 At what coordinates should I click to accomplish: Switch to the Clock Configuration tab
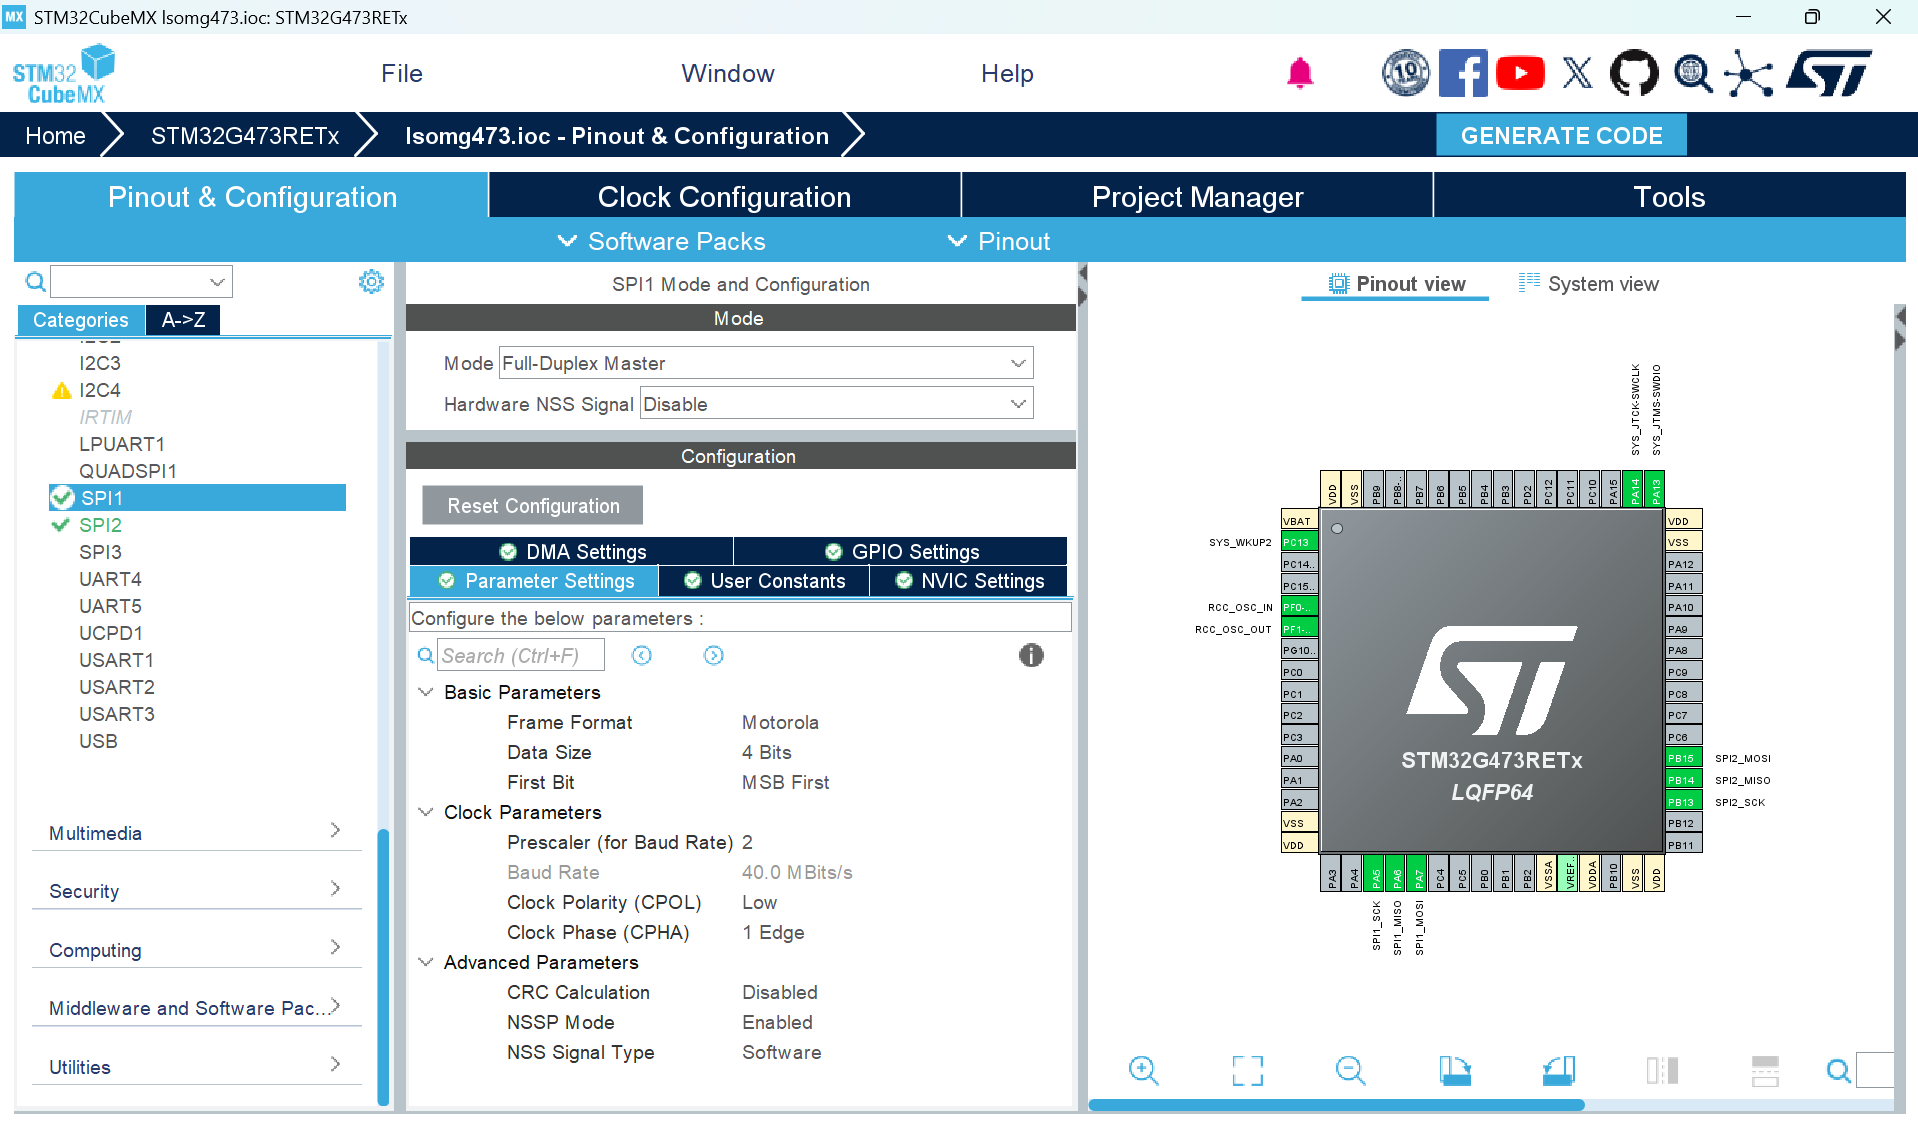723,196
